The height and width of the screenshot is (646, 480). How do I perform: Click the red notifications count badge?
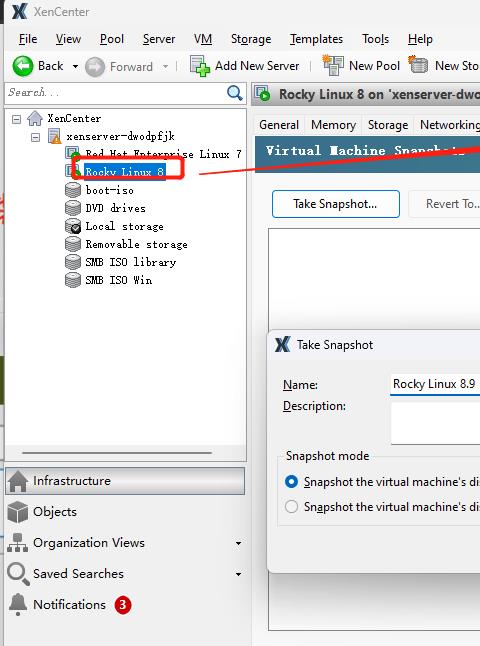point(123,605)
